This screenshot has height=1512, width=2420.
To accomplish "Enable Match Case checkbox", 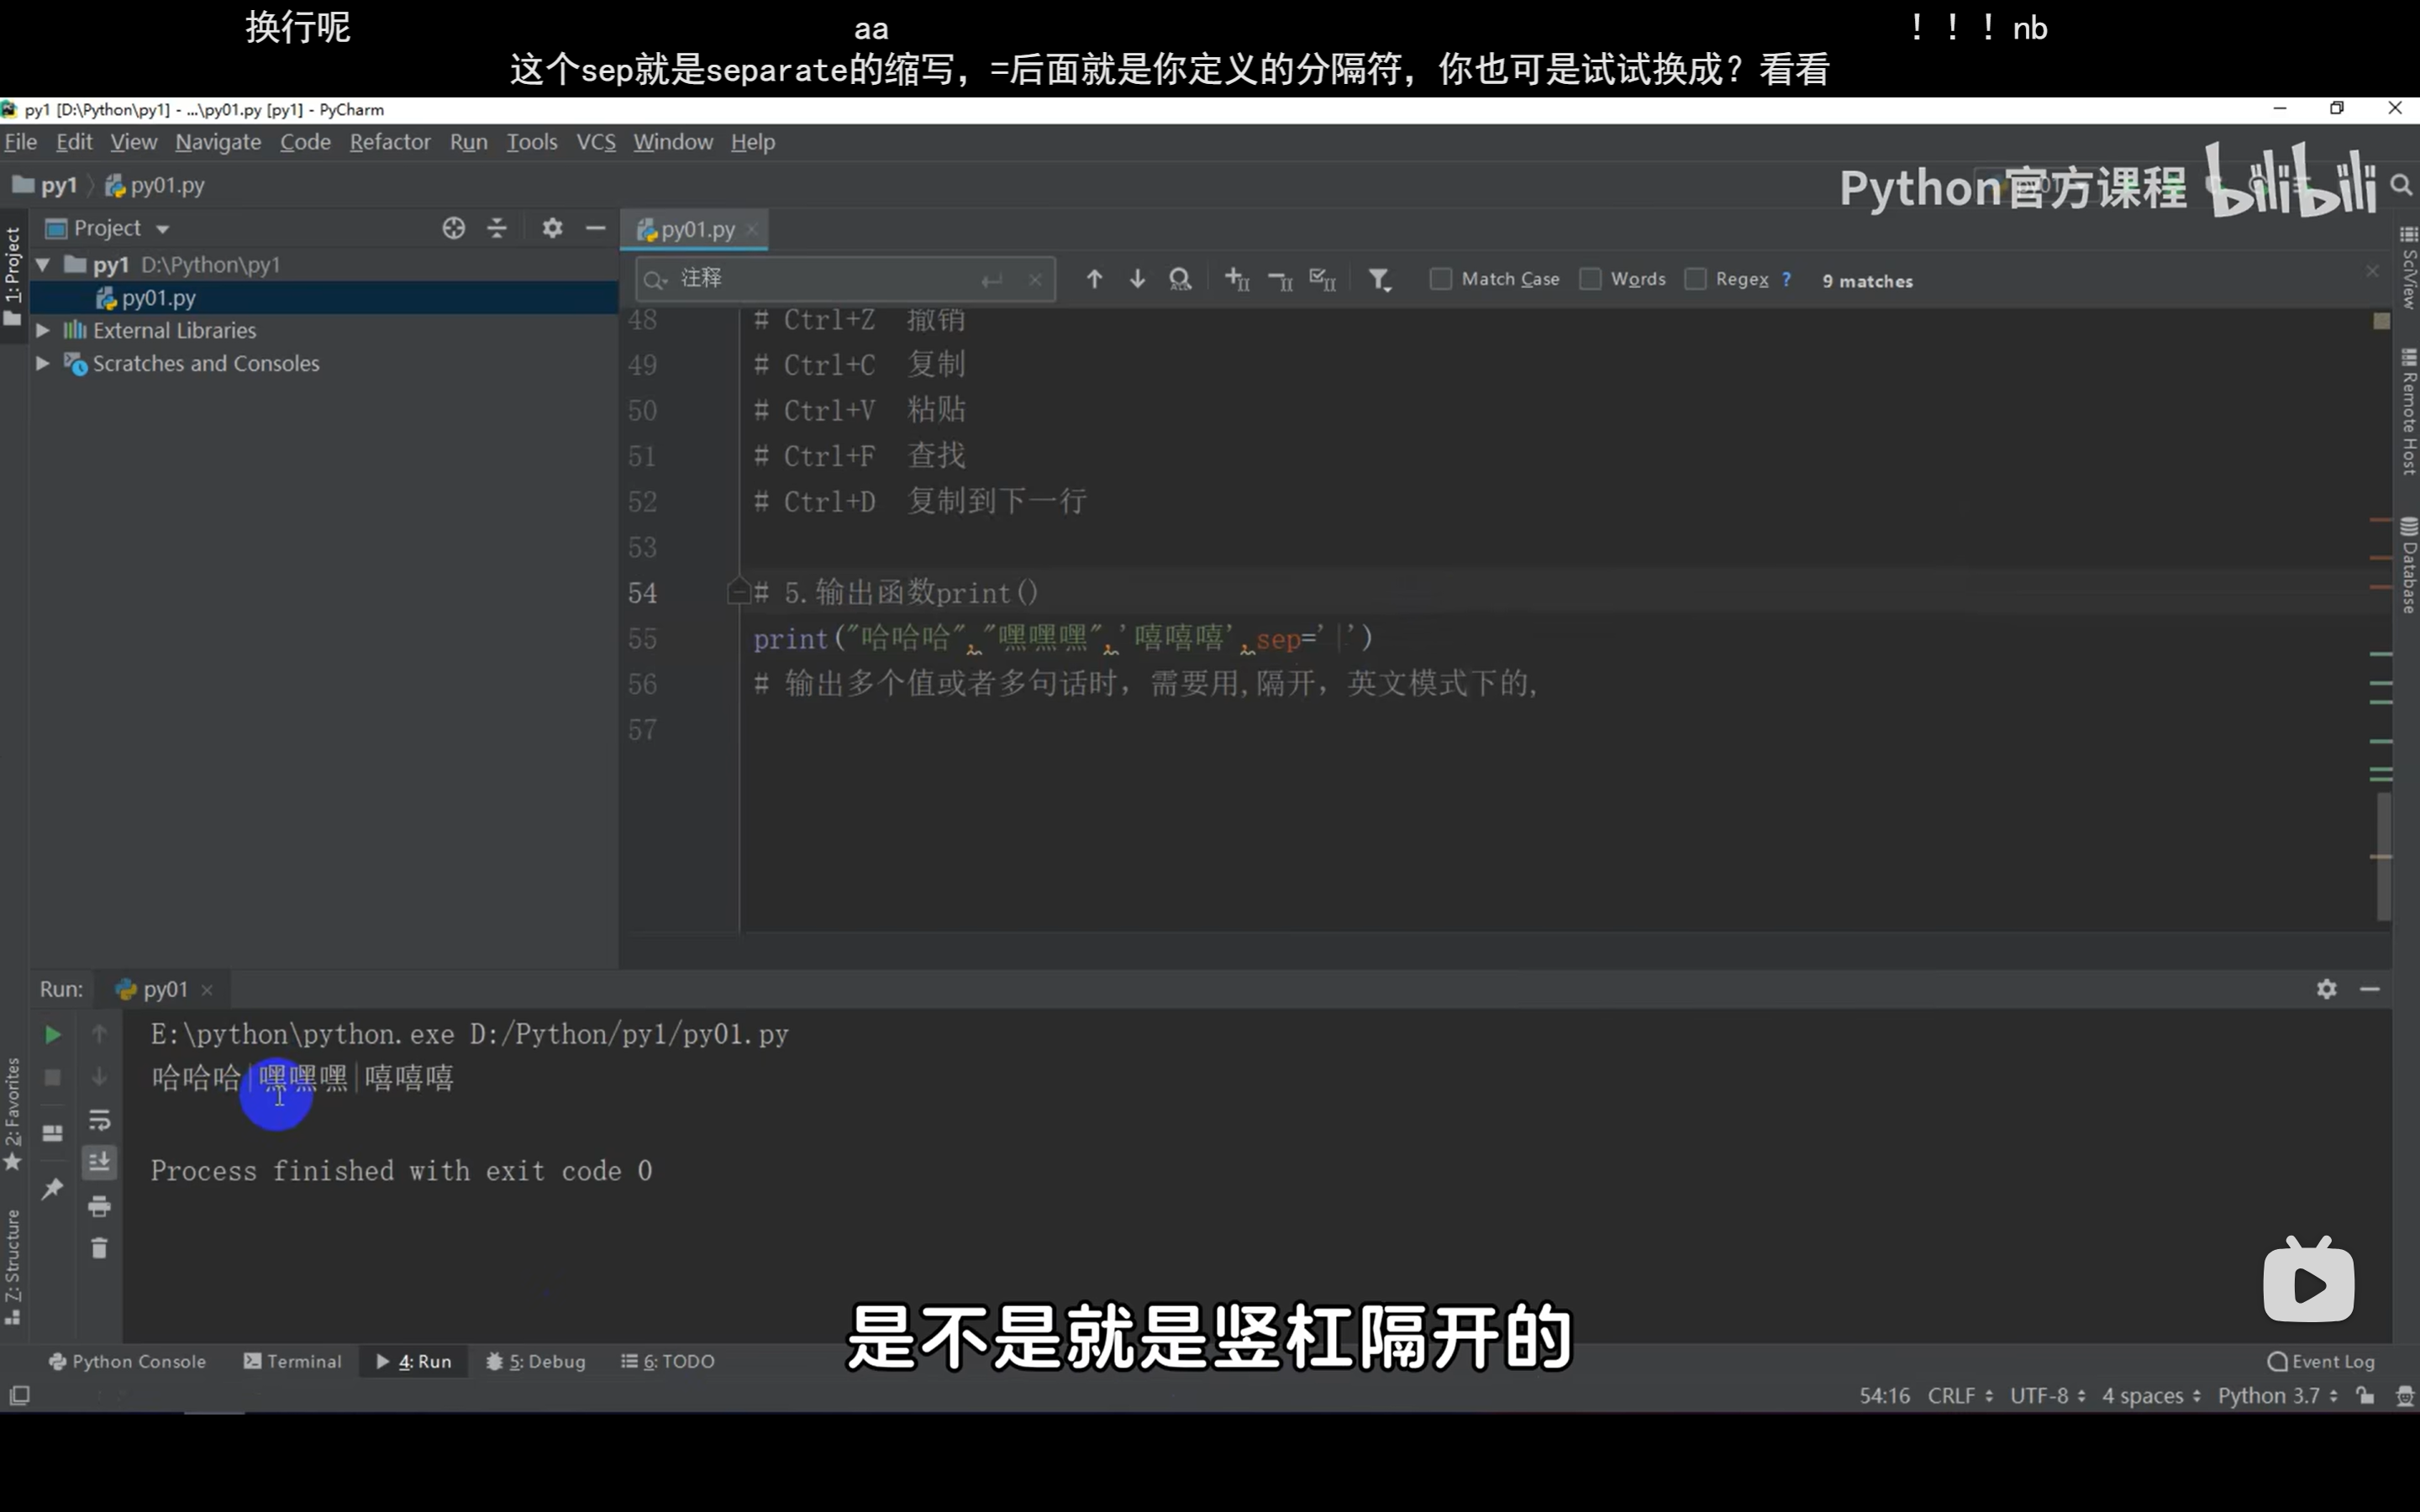I will point(1440,279).
